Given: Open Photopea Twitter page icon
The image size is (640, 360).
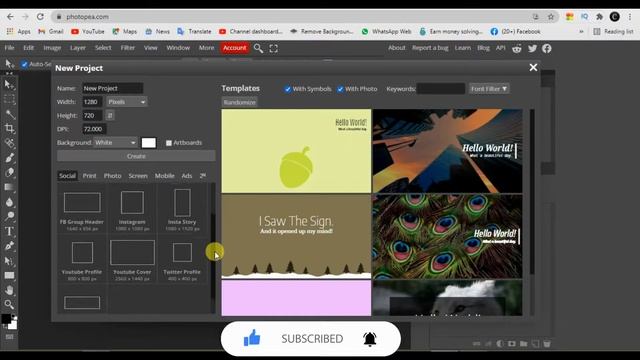Looking at the screenshot, I should (x=532, y=49).
